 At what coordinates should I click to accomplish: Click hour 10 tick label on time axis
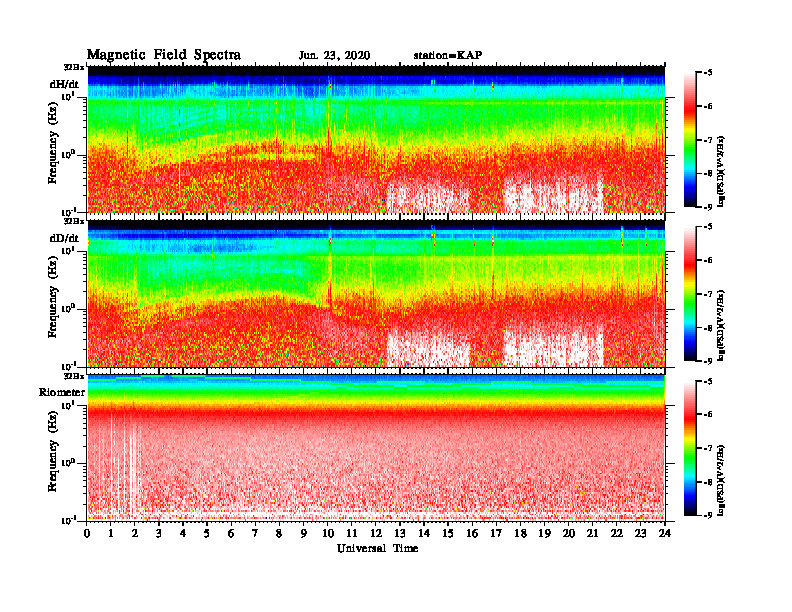[x=328, y=533]
